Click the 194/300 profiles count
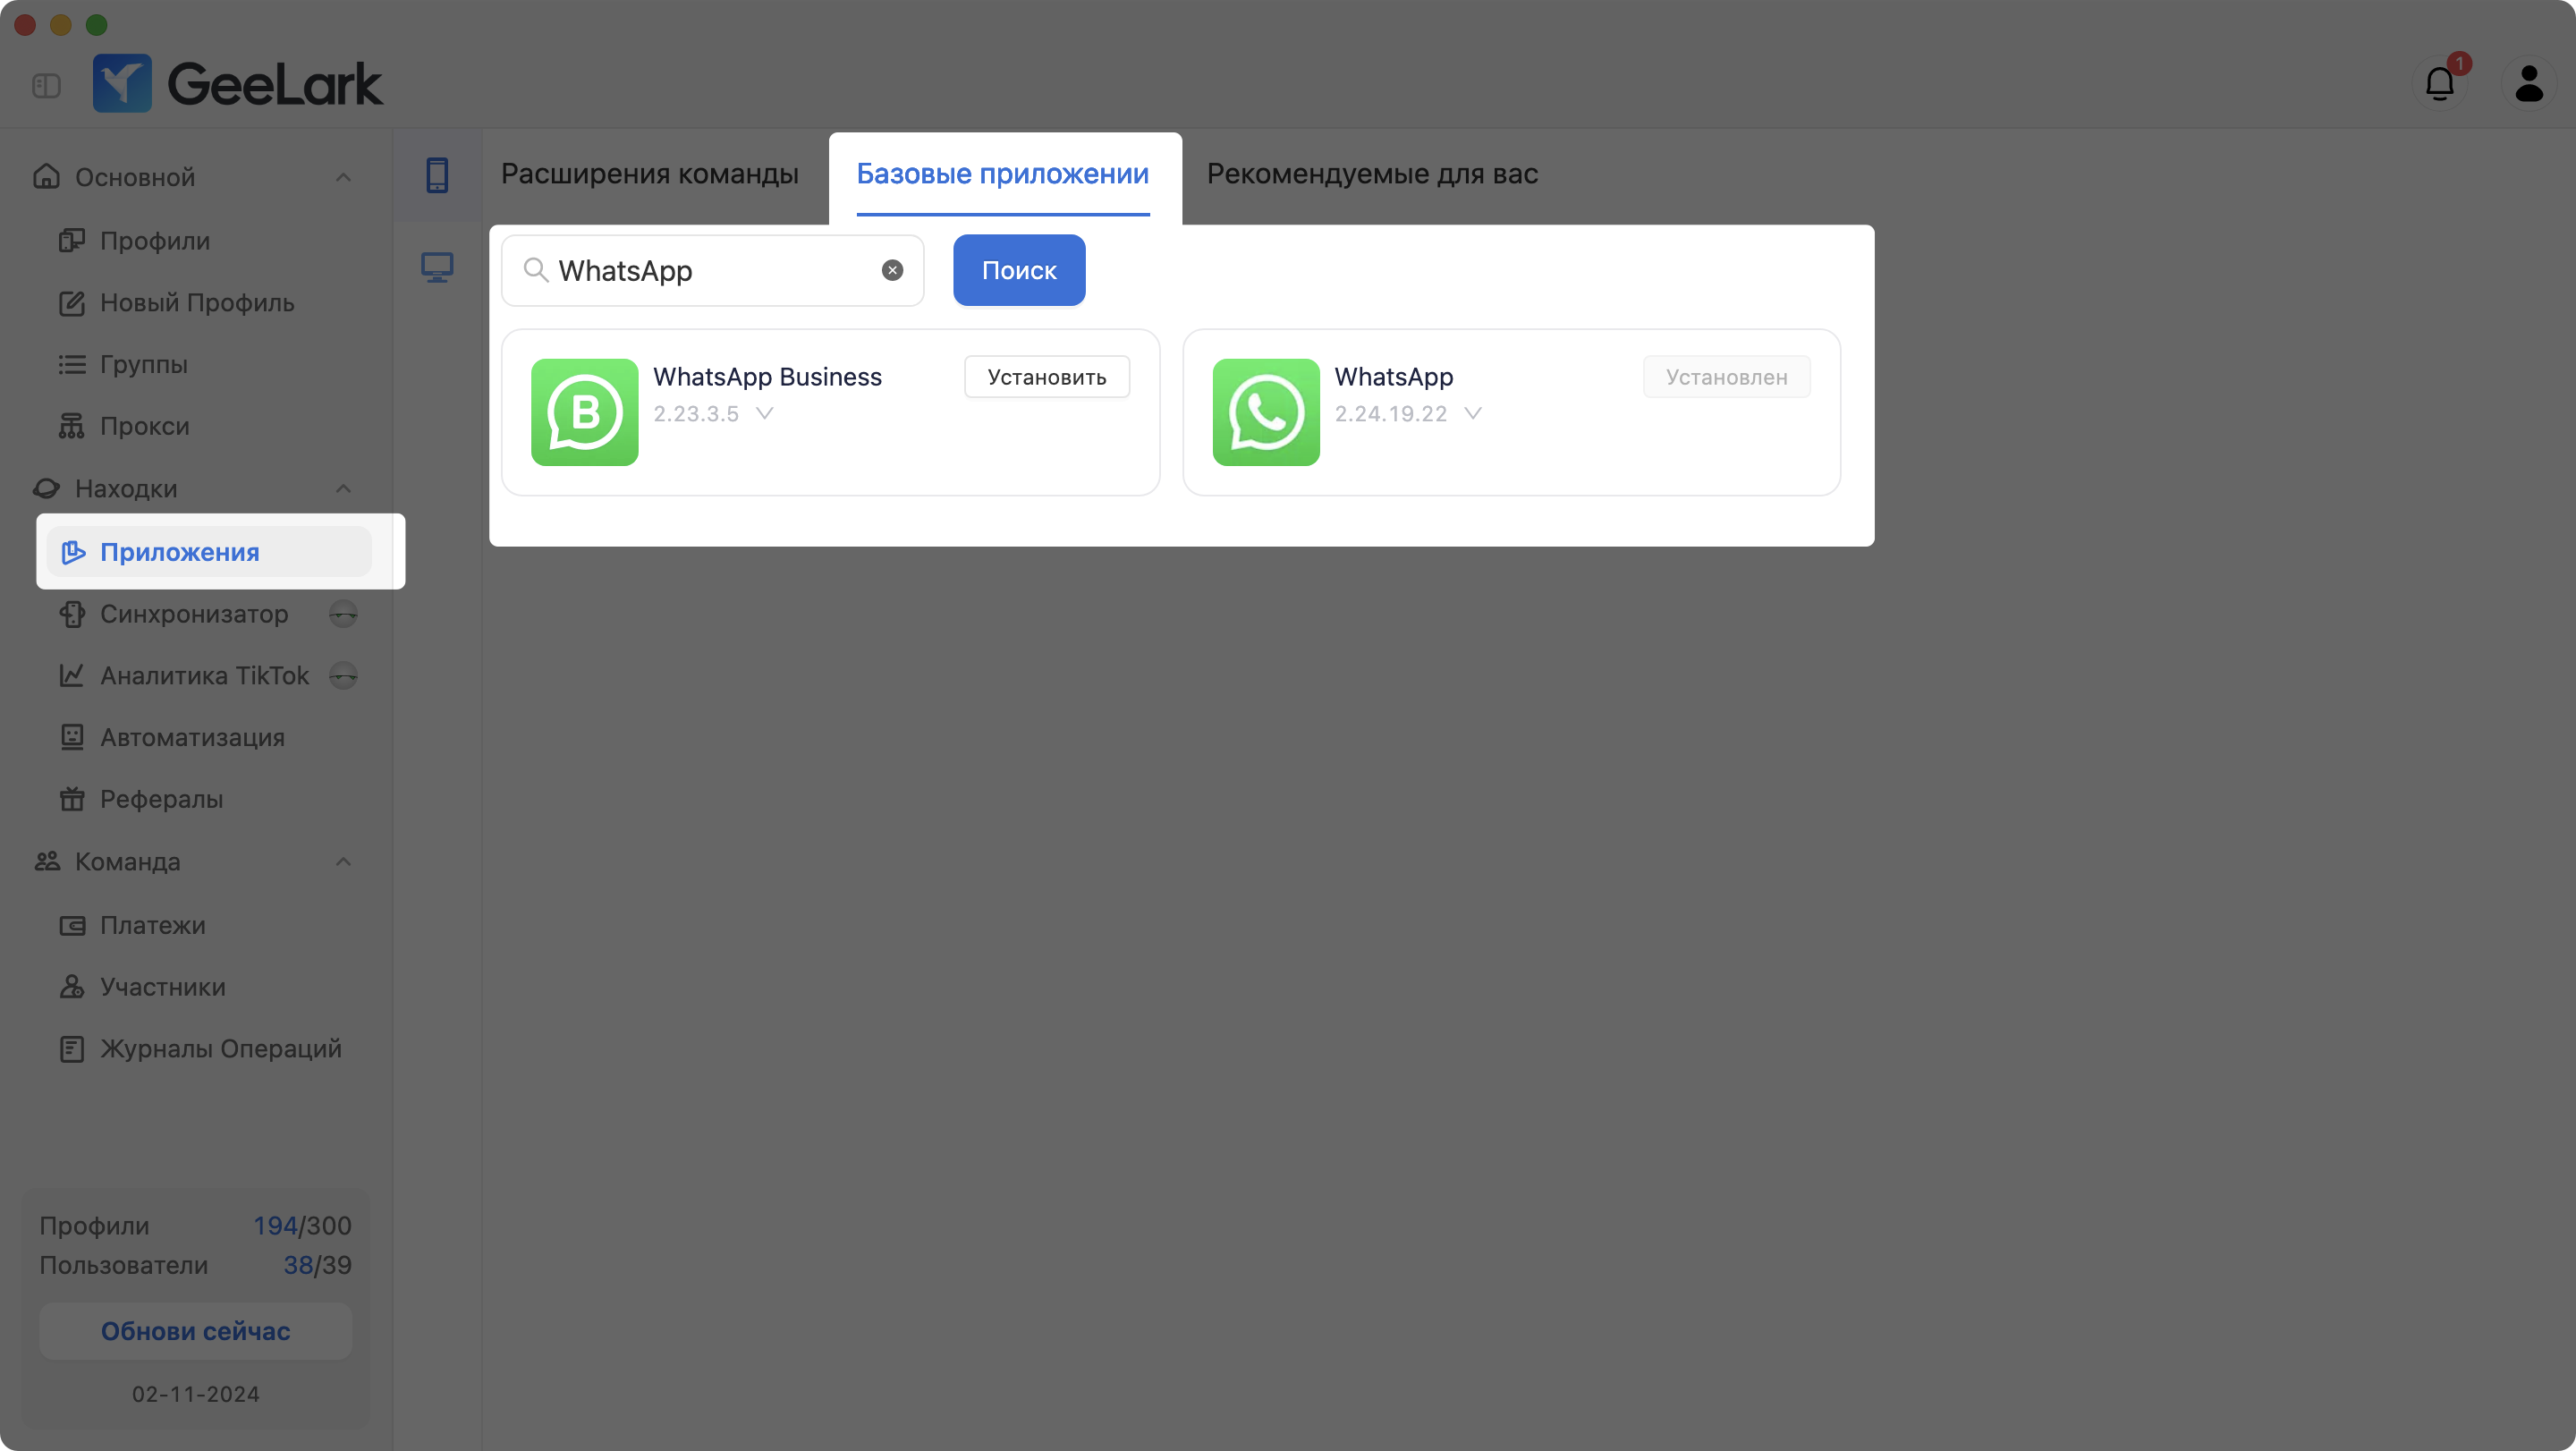 click(302, 1226)
